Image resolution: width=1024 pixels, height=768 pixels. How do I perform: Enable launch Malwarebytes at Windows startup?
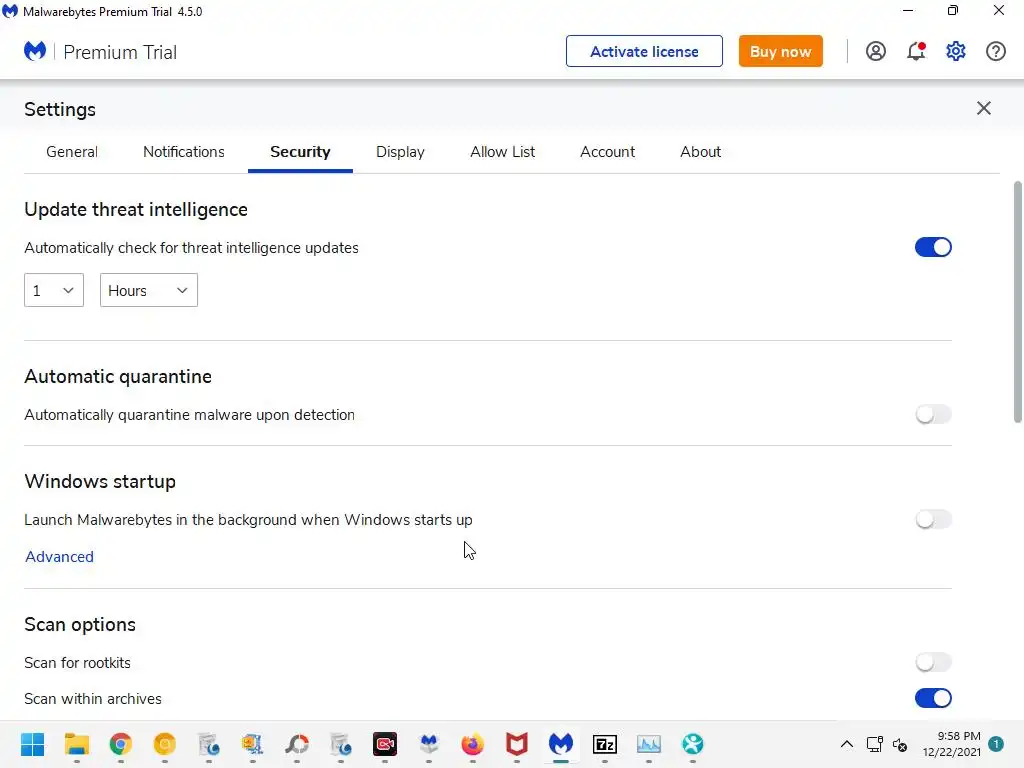pos(933,519)
